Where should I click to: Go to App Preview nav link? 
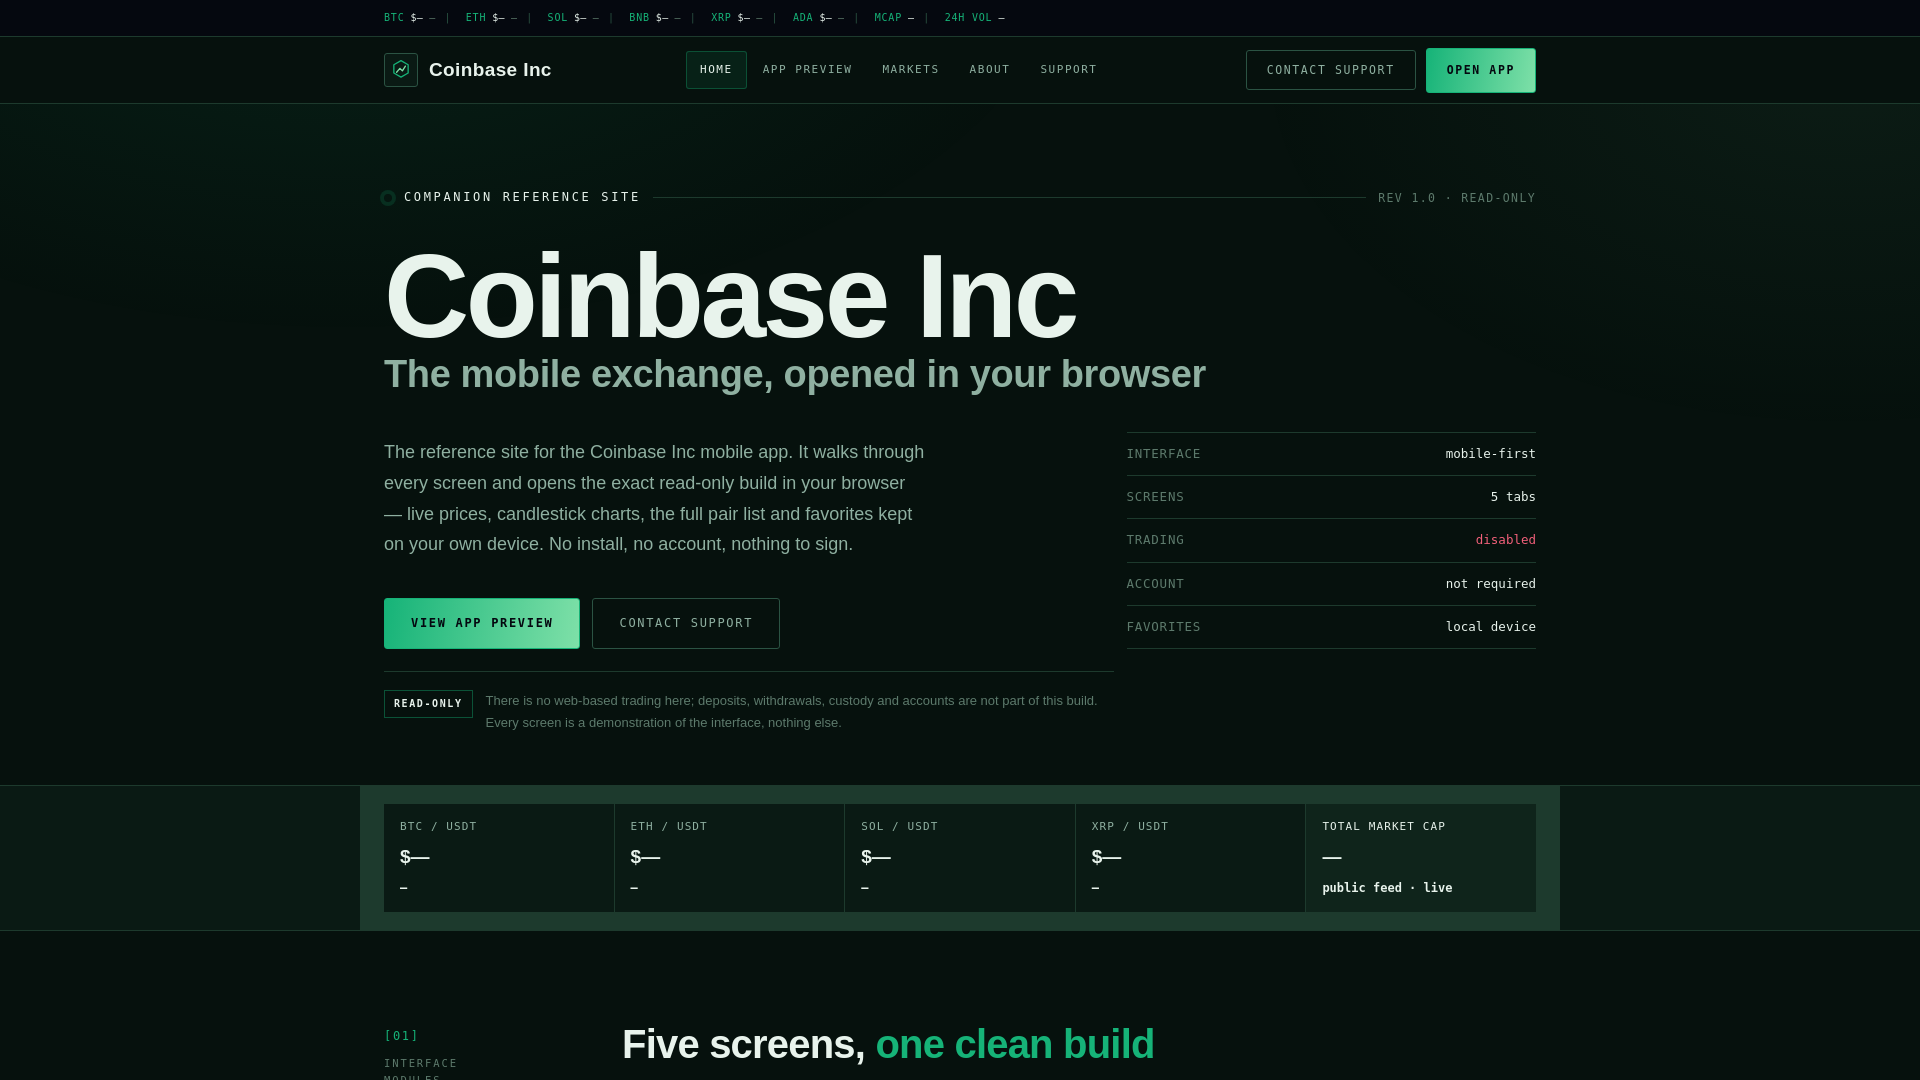coord(807,70)
